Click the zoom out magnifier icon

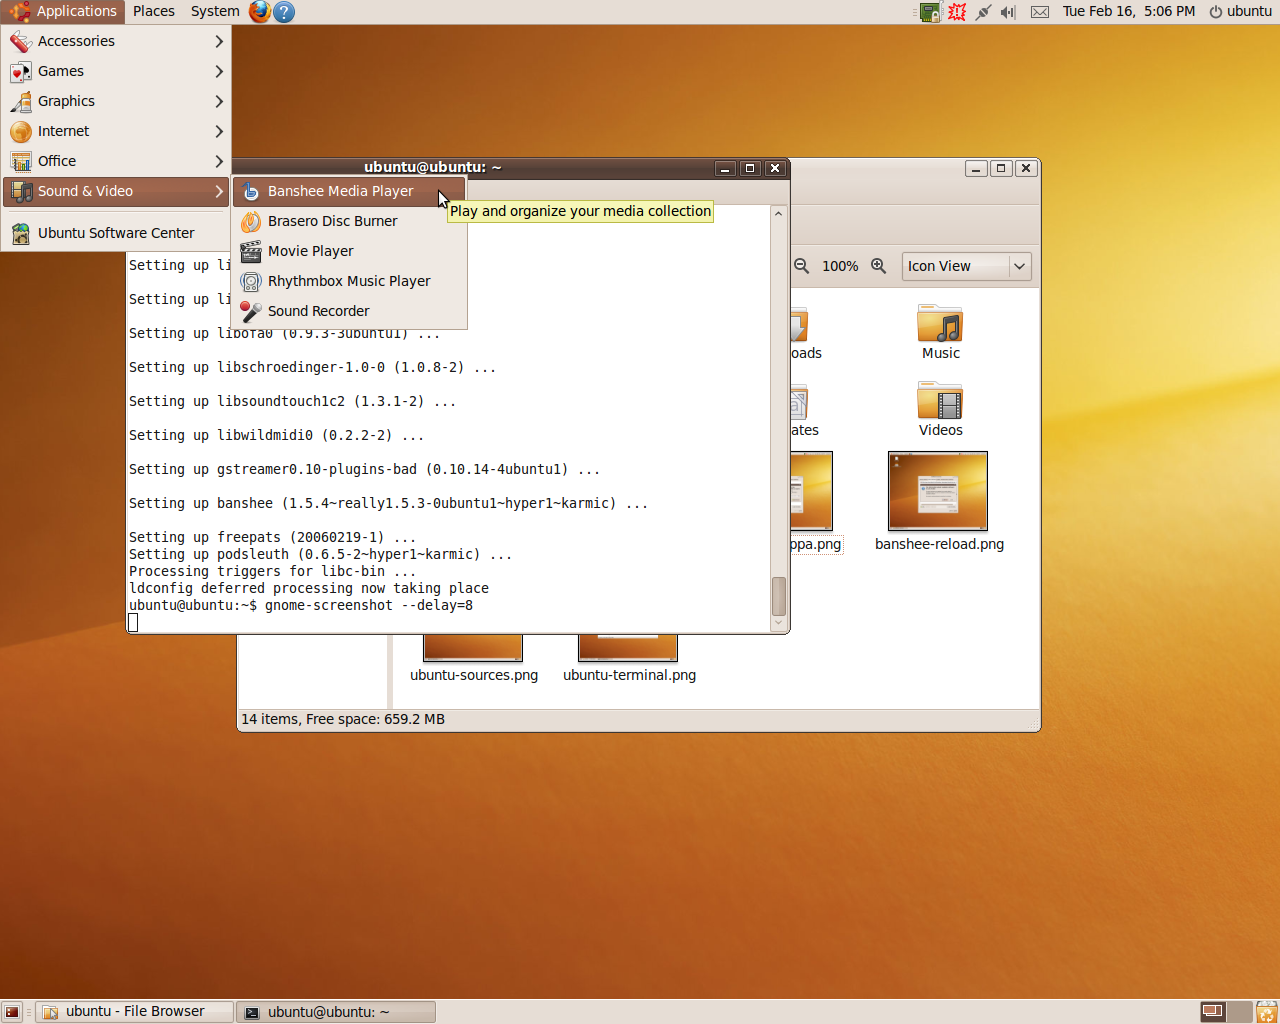click(802, 266)
